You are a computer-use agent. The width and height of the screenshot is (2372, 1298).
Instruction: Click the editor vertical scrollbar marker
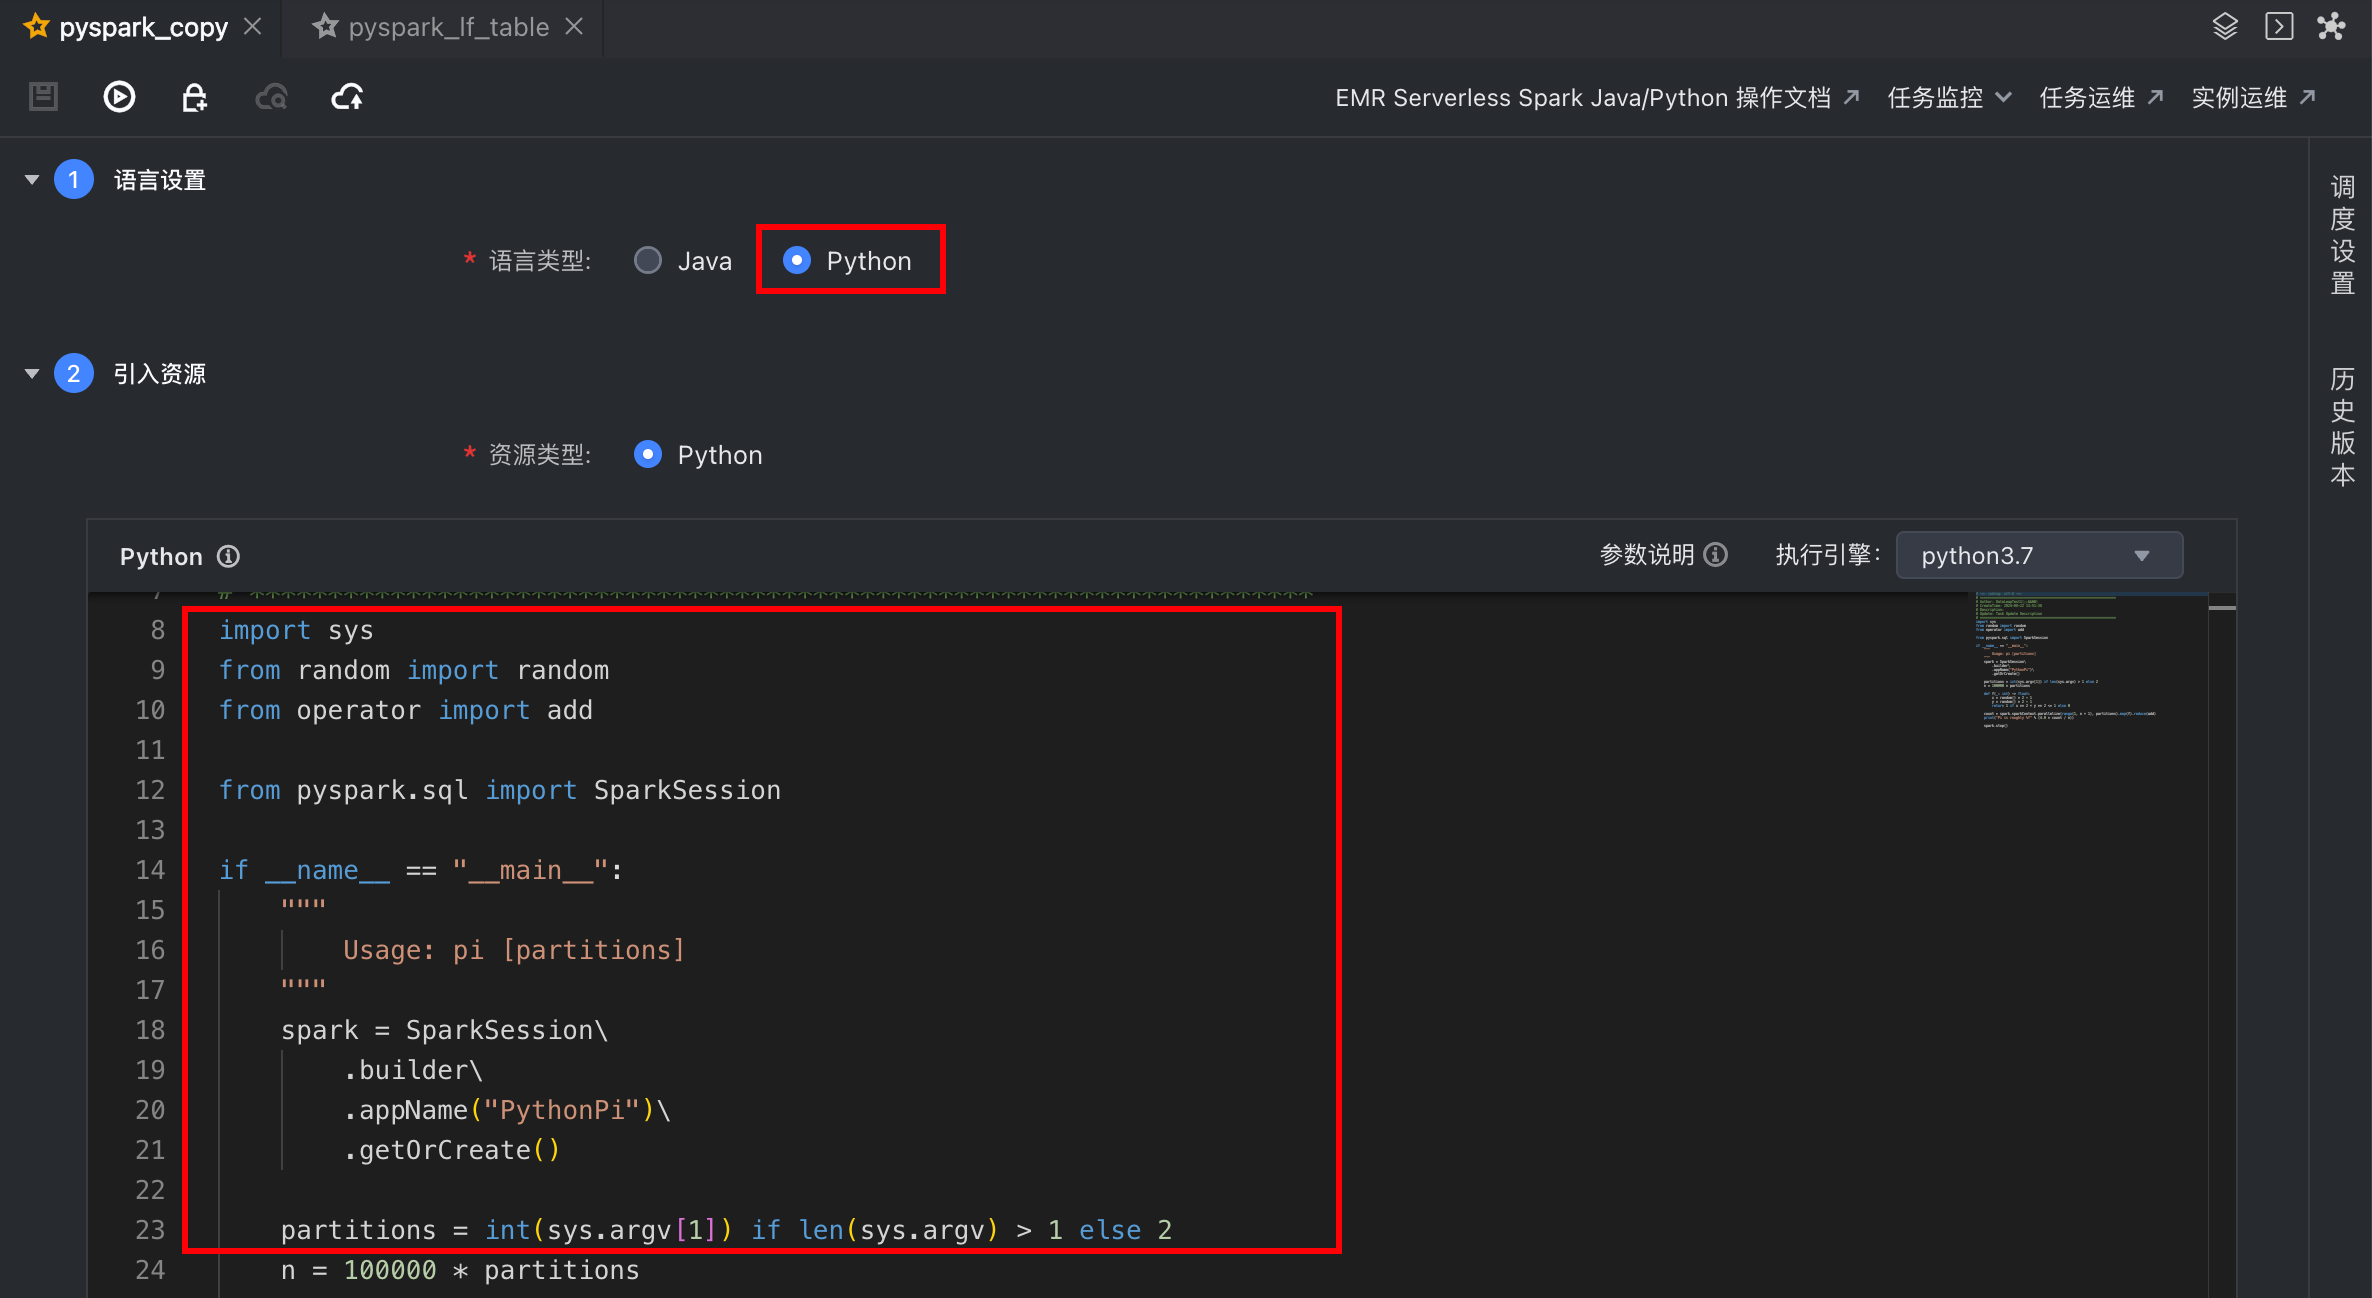2222,607
